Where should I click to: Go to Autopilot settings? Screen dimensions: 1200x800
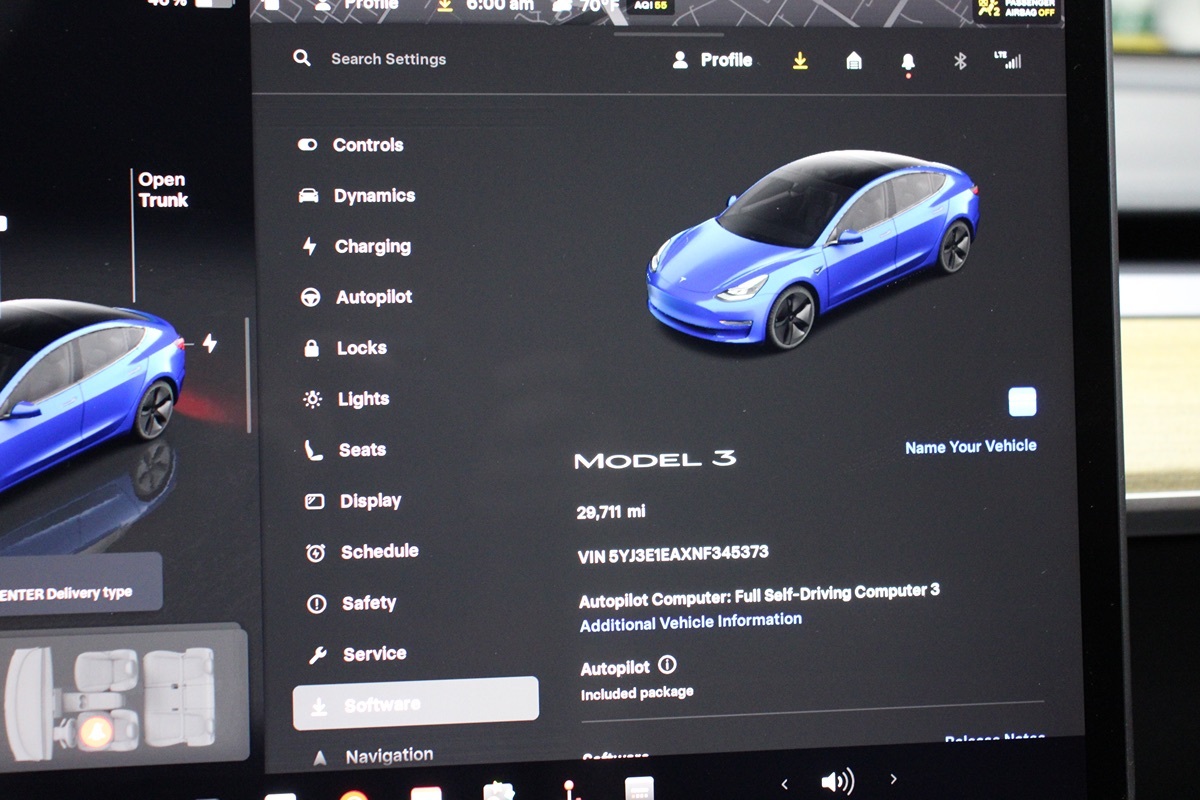tap(373, 297)
